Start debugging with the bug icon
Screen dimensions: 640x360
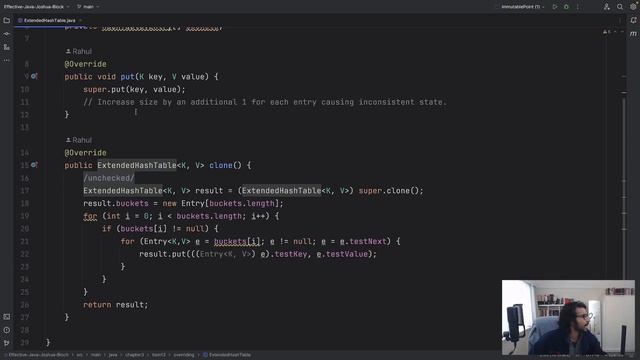pos(566,7)
